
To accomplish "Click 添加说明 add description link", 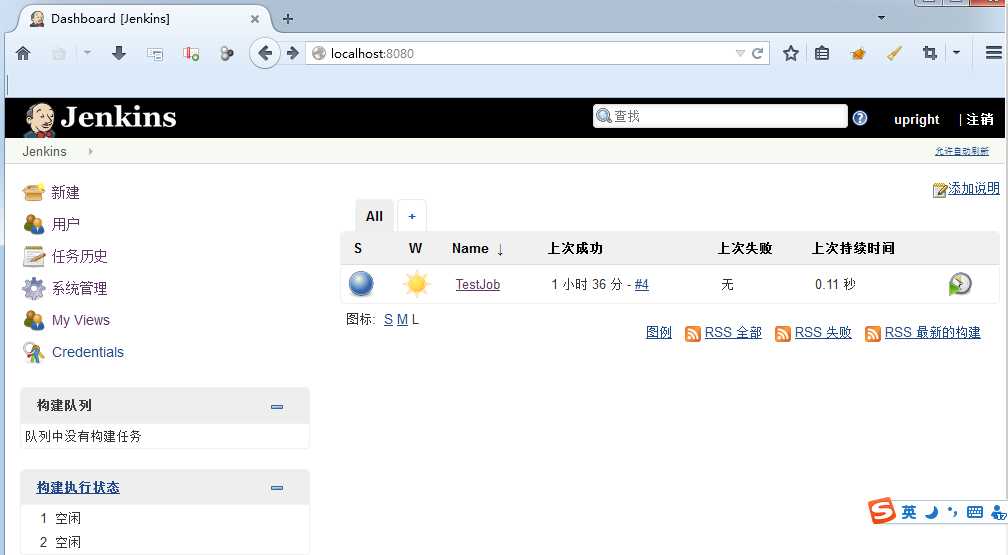I will pos(974,188).
